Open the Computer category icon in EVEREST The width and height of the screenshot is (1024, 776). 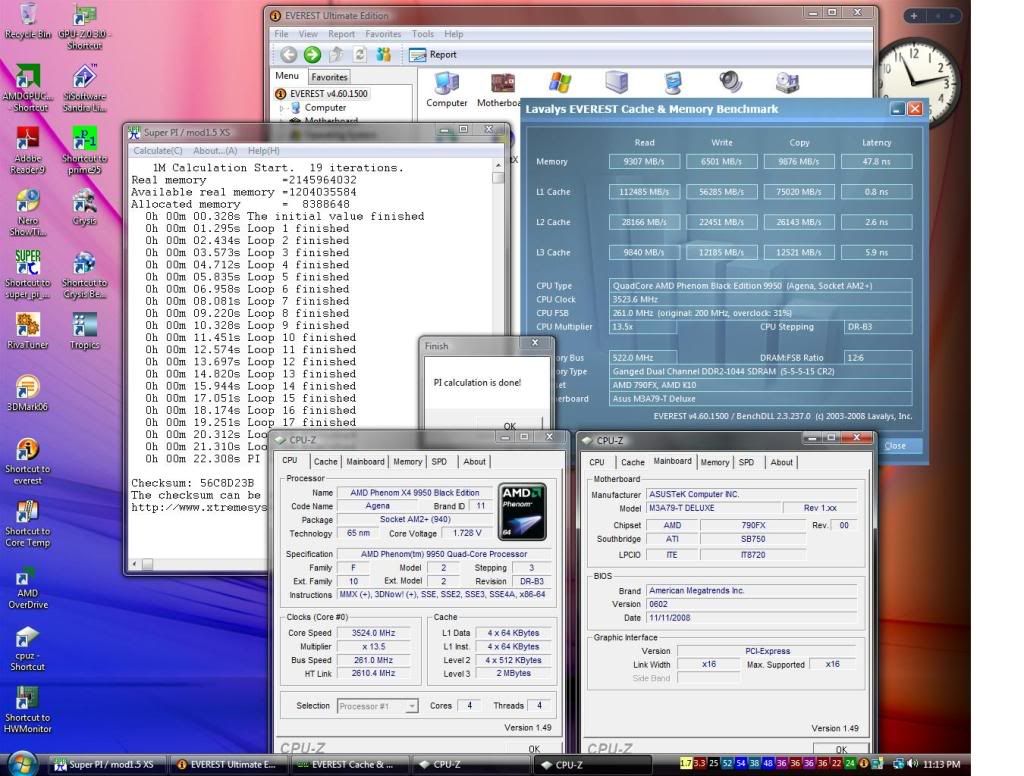pyautogui.click(x=447, y=89)
